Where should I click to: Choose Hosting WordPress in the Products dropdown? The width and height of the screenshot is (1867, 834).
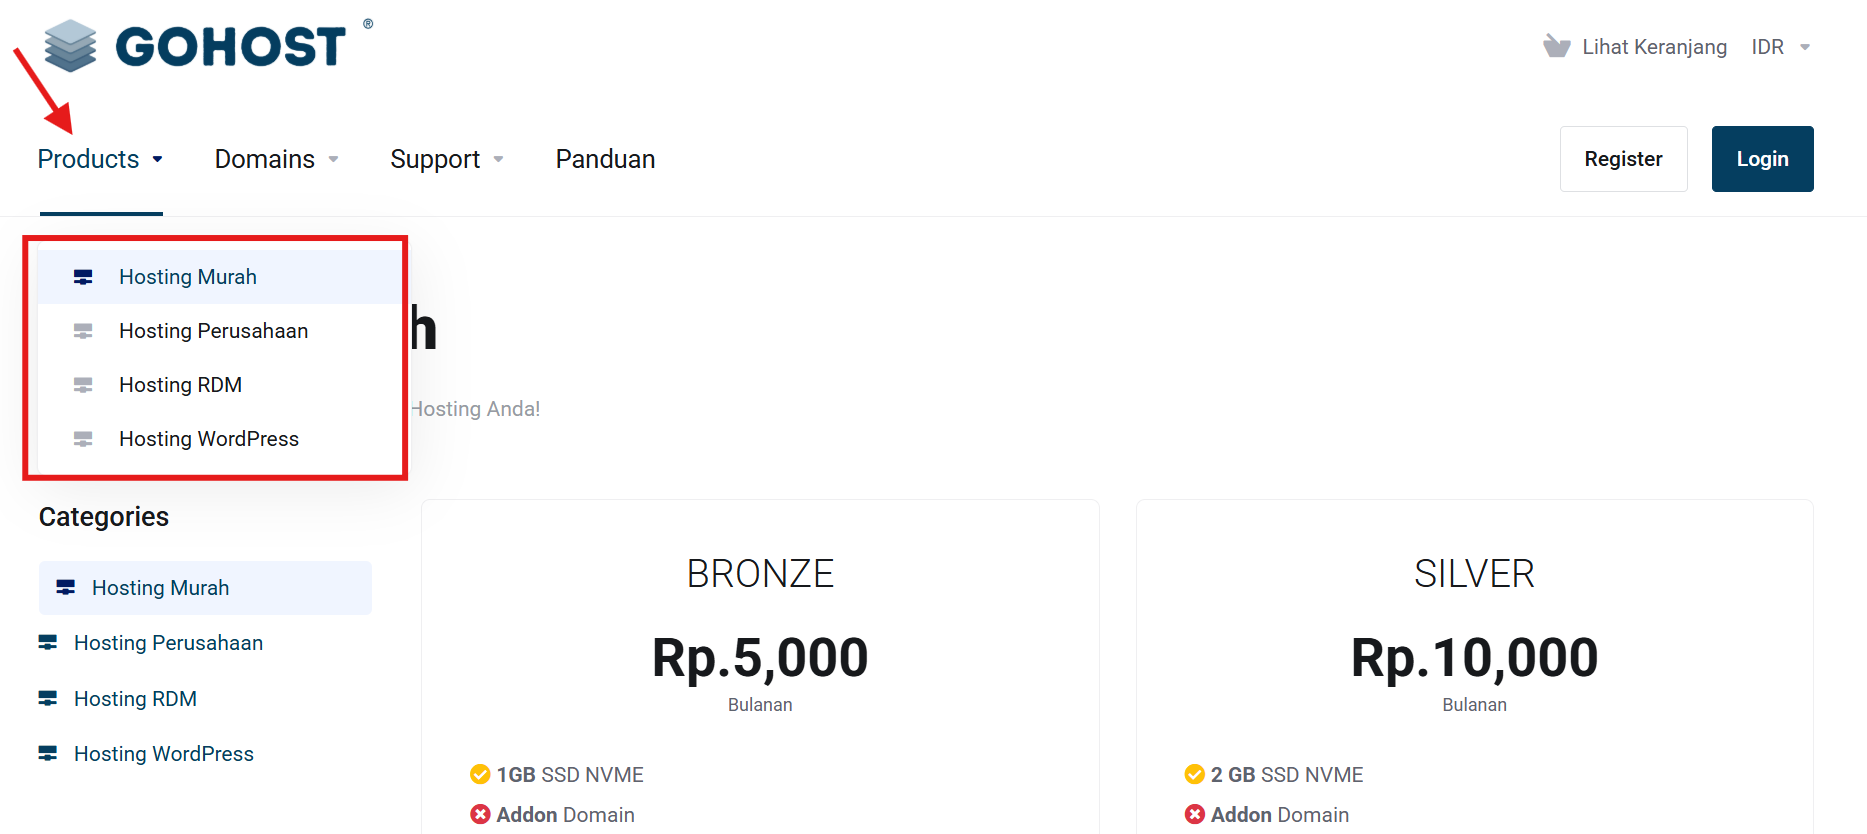(208, 439)
